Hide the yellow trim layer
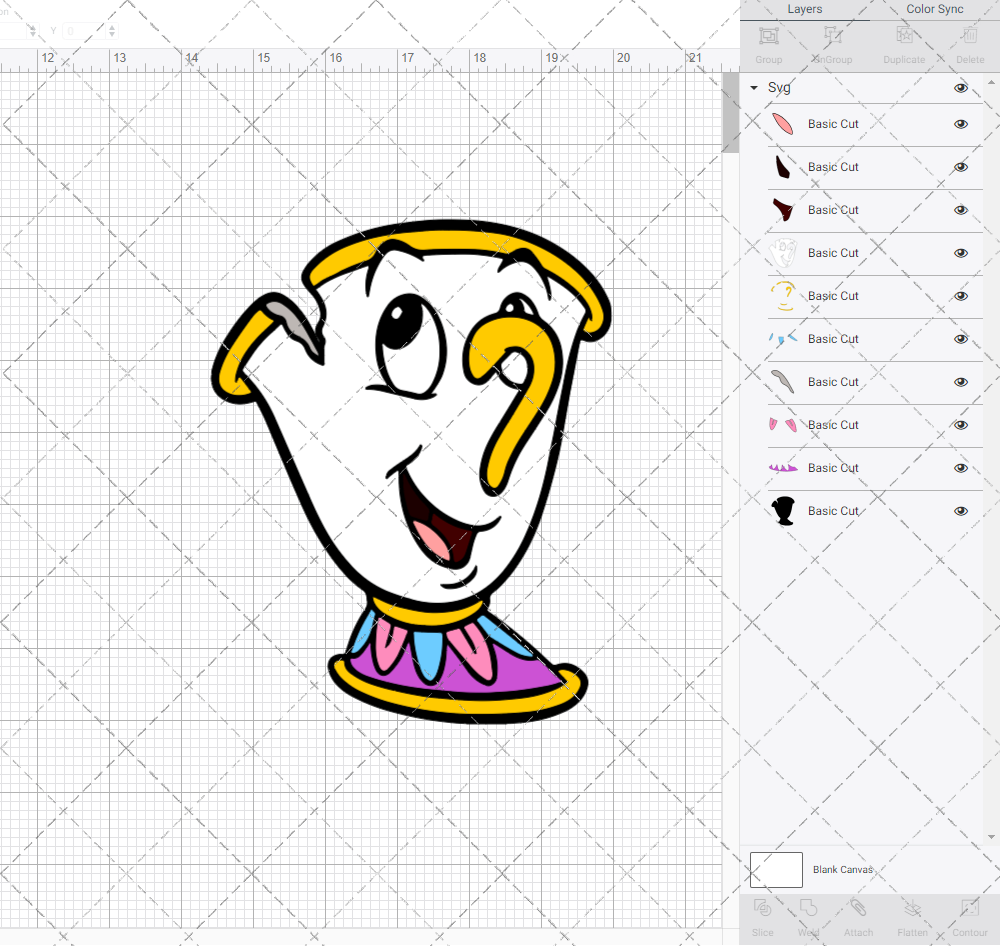 960,296
